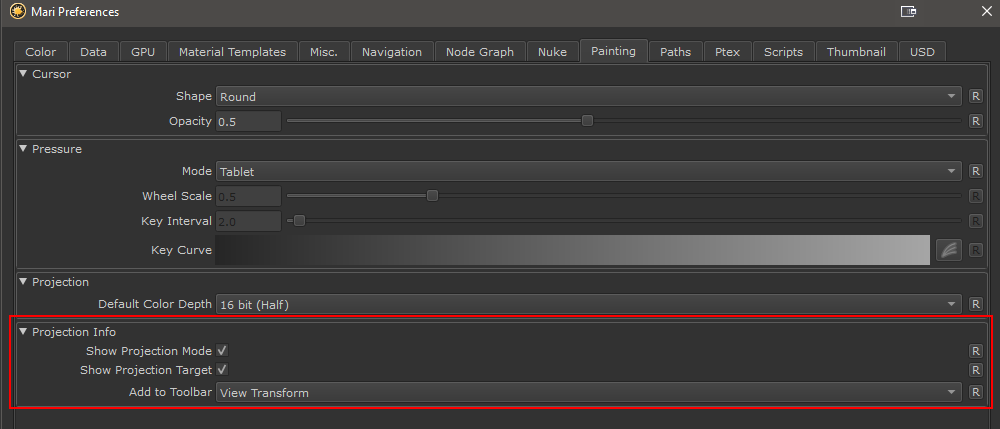Click the Cursor Opacity slider handle

tap(588, 121)
